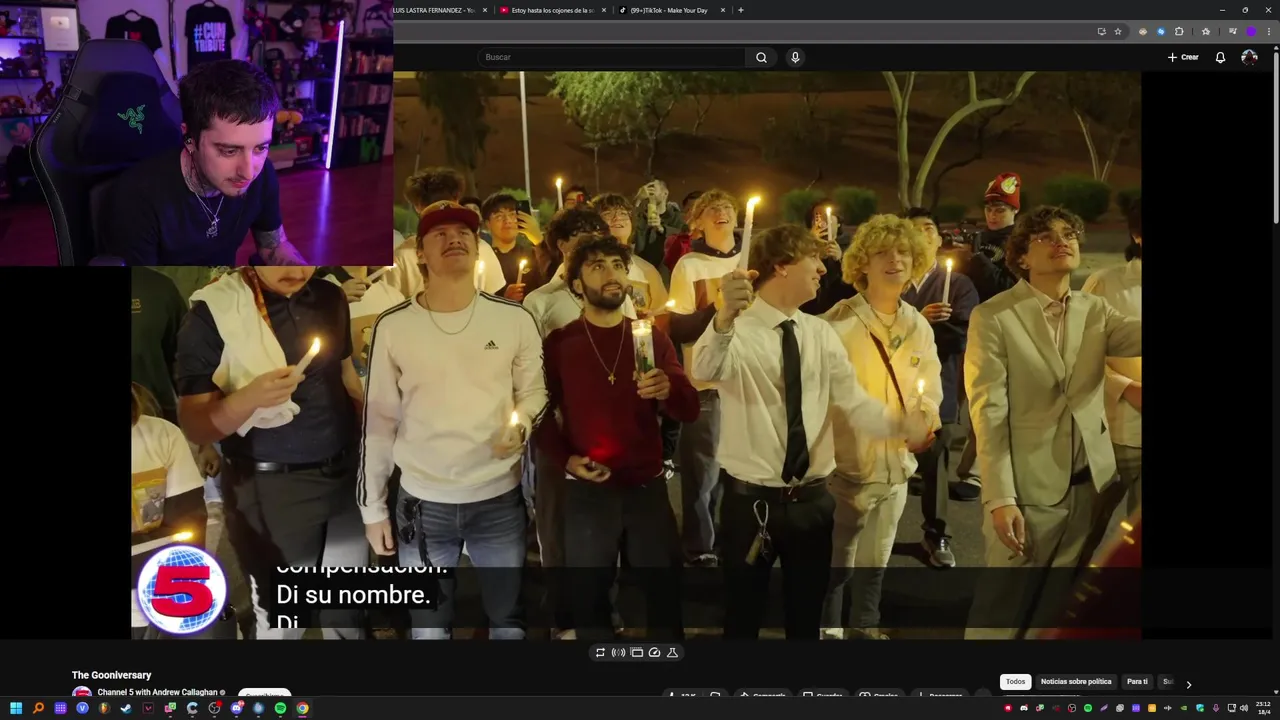This screenshot has height=720, width=1280.
Task: Close the Estoy hasta los cojones tab
Action: click(x=604, y=10)
